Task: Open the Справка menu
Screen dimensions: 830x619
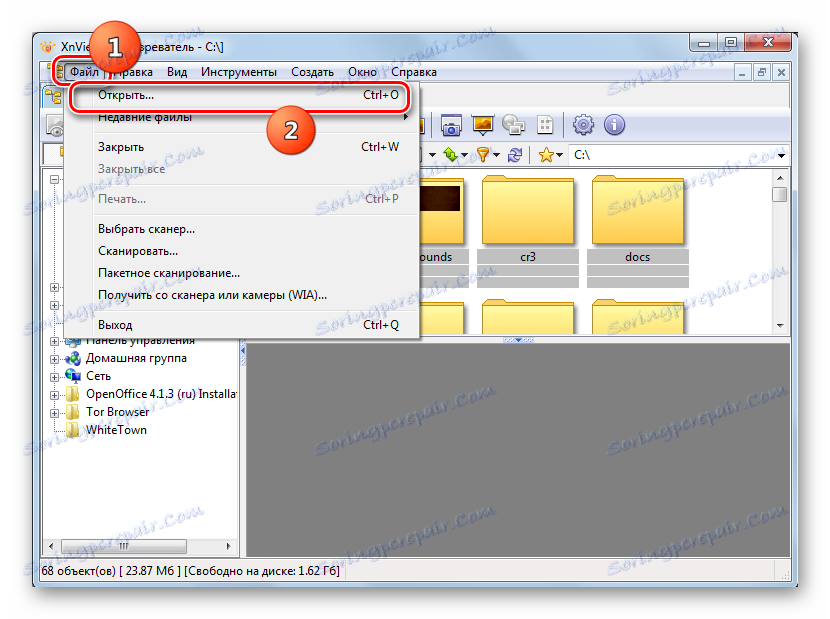Action: 414,72
